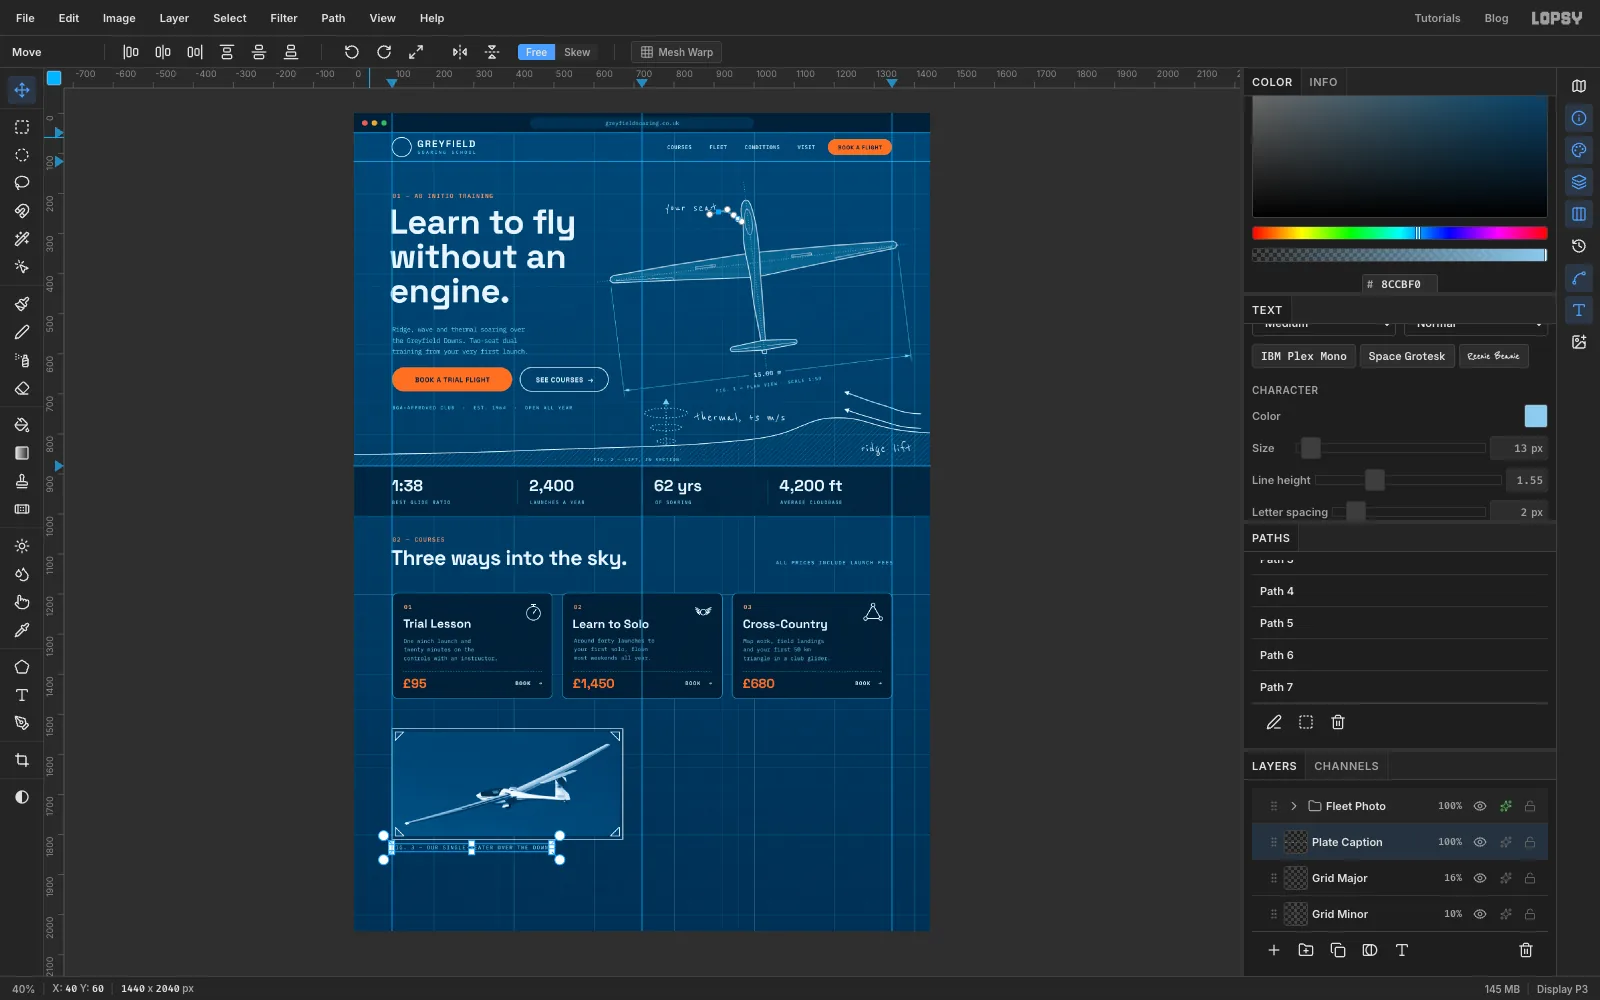Click the hex color input field

coord(1400,284)
